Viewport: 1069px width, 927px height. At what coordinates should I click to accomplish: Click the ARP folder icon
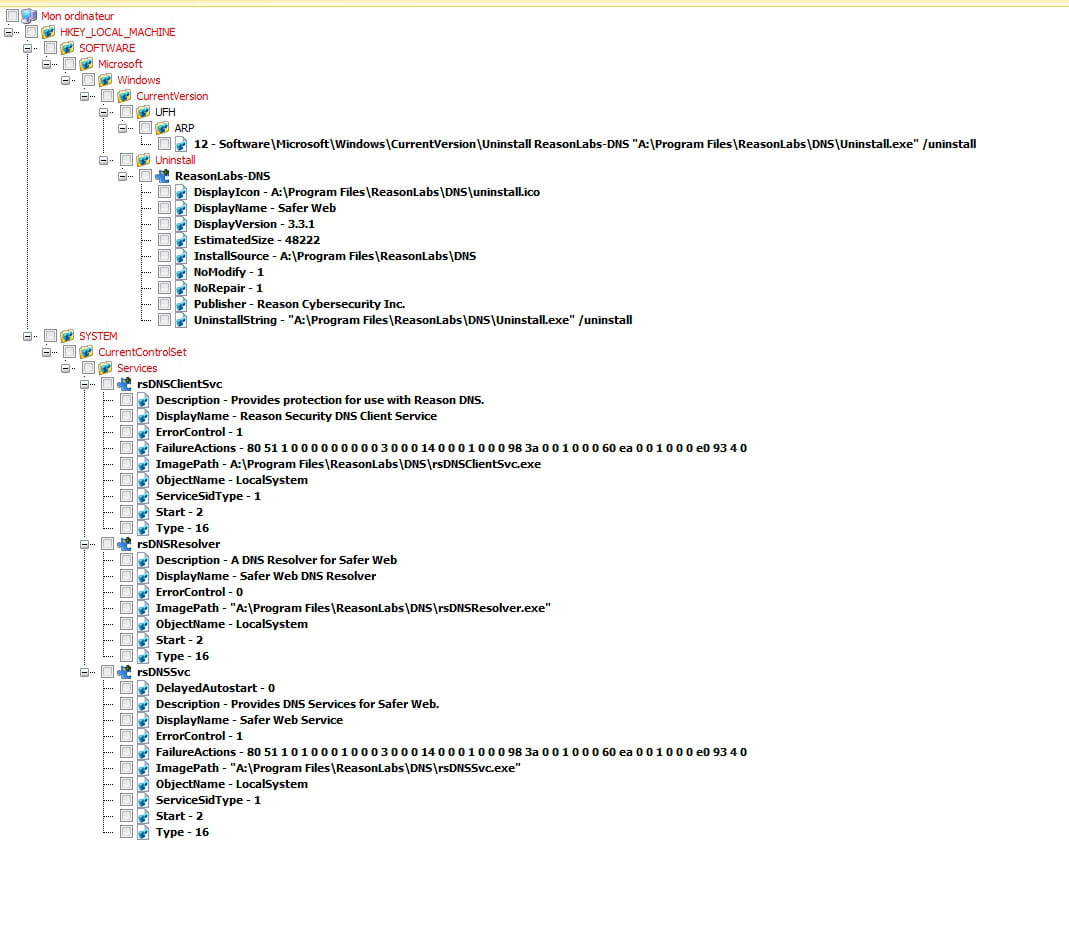[x=162, y=128]
